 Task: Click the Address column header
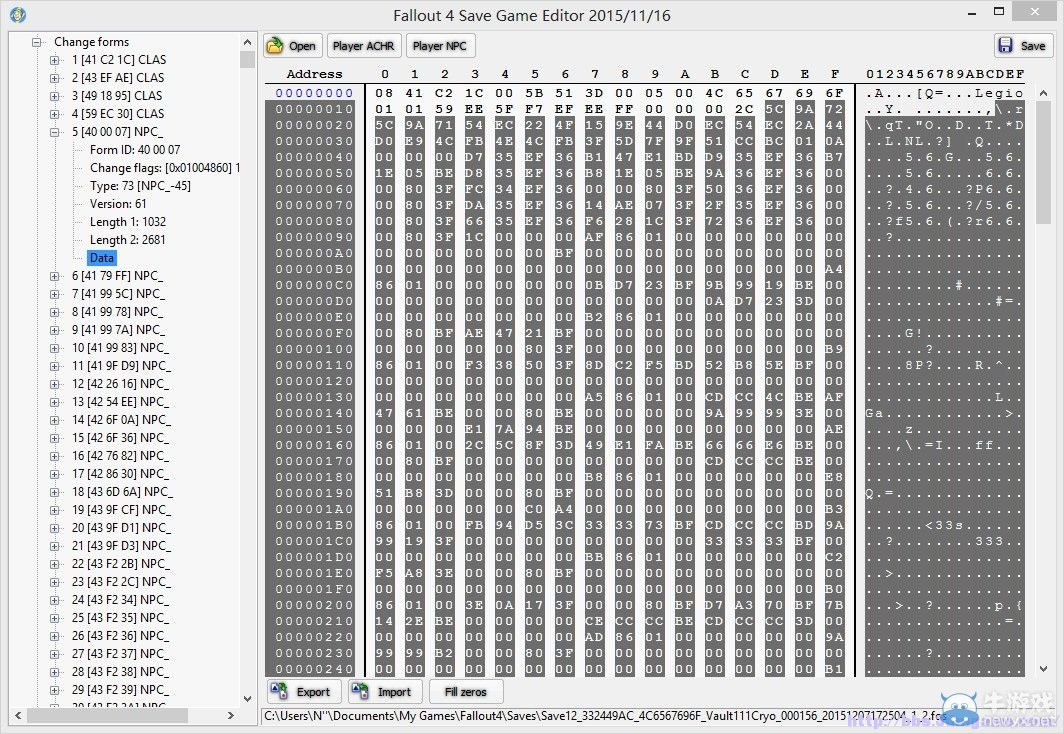[x=314, y=74]
